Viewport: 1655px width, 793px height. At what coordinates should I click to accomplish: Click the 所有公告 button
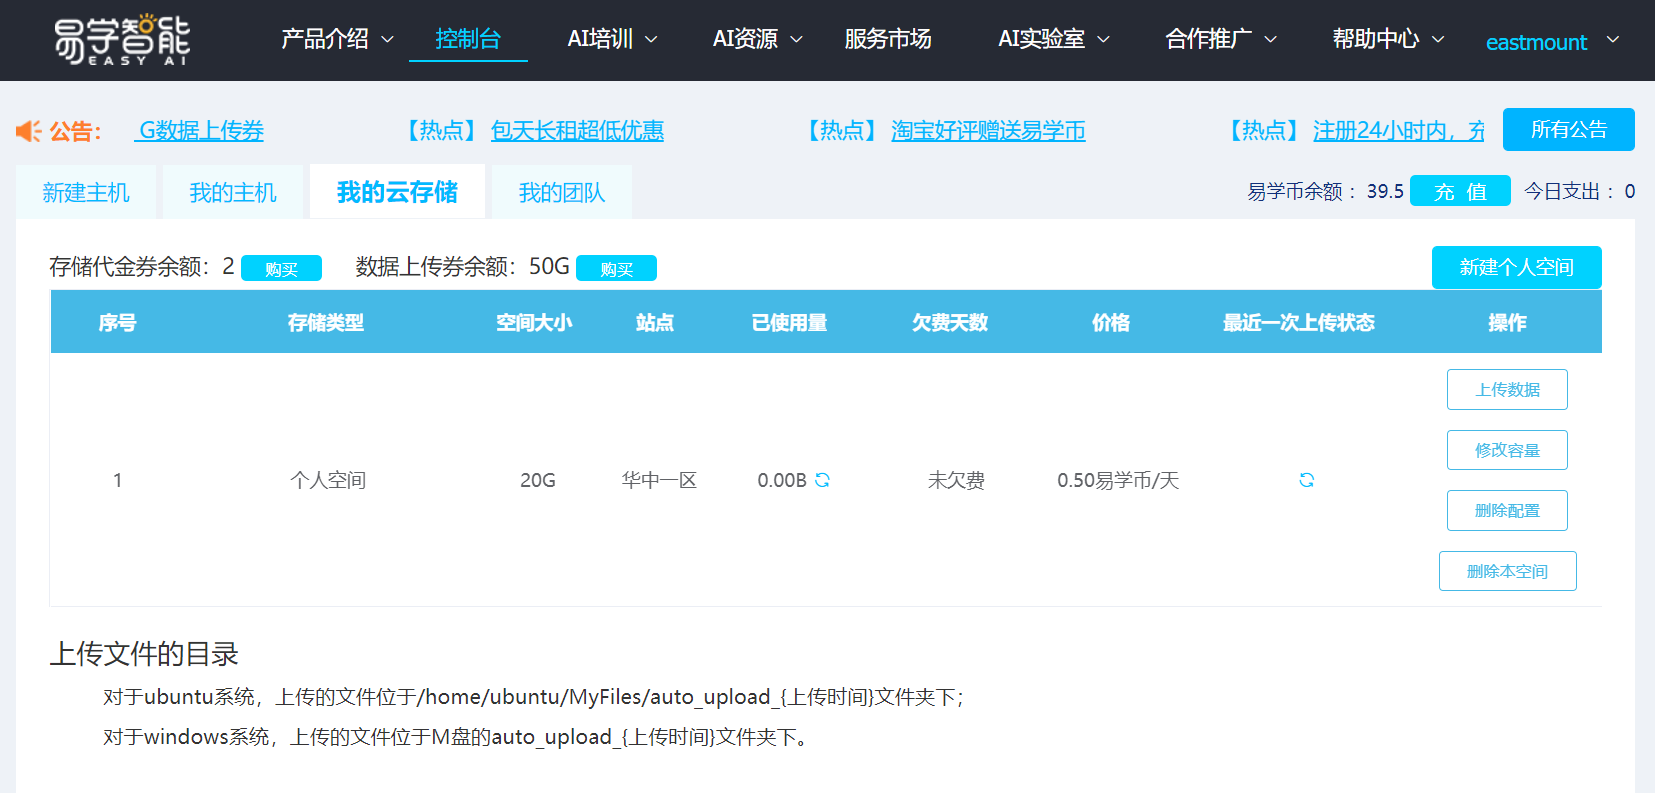click(x=1568, y=130)
